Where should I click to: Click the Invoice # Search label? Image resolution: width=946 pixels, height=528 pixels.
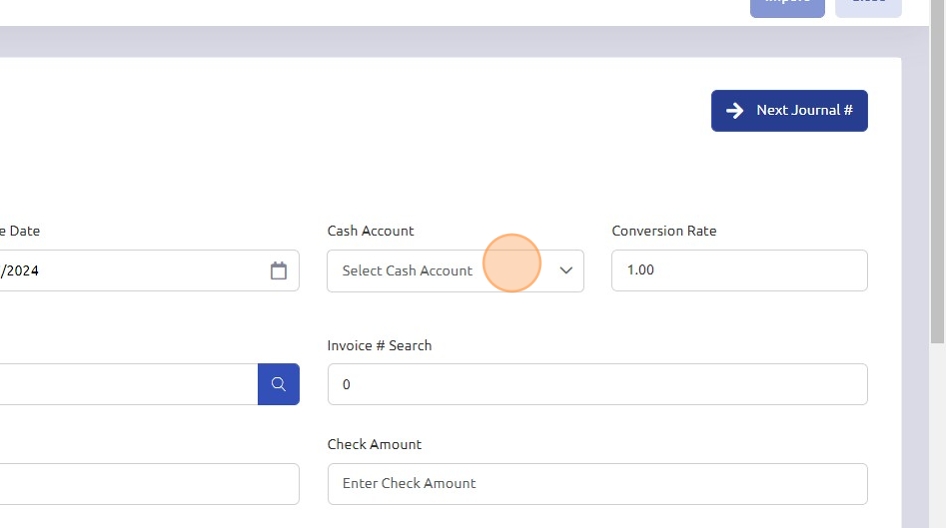(379, 345)
